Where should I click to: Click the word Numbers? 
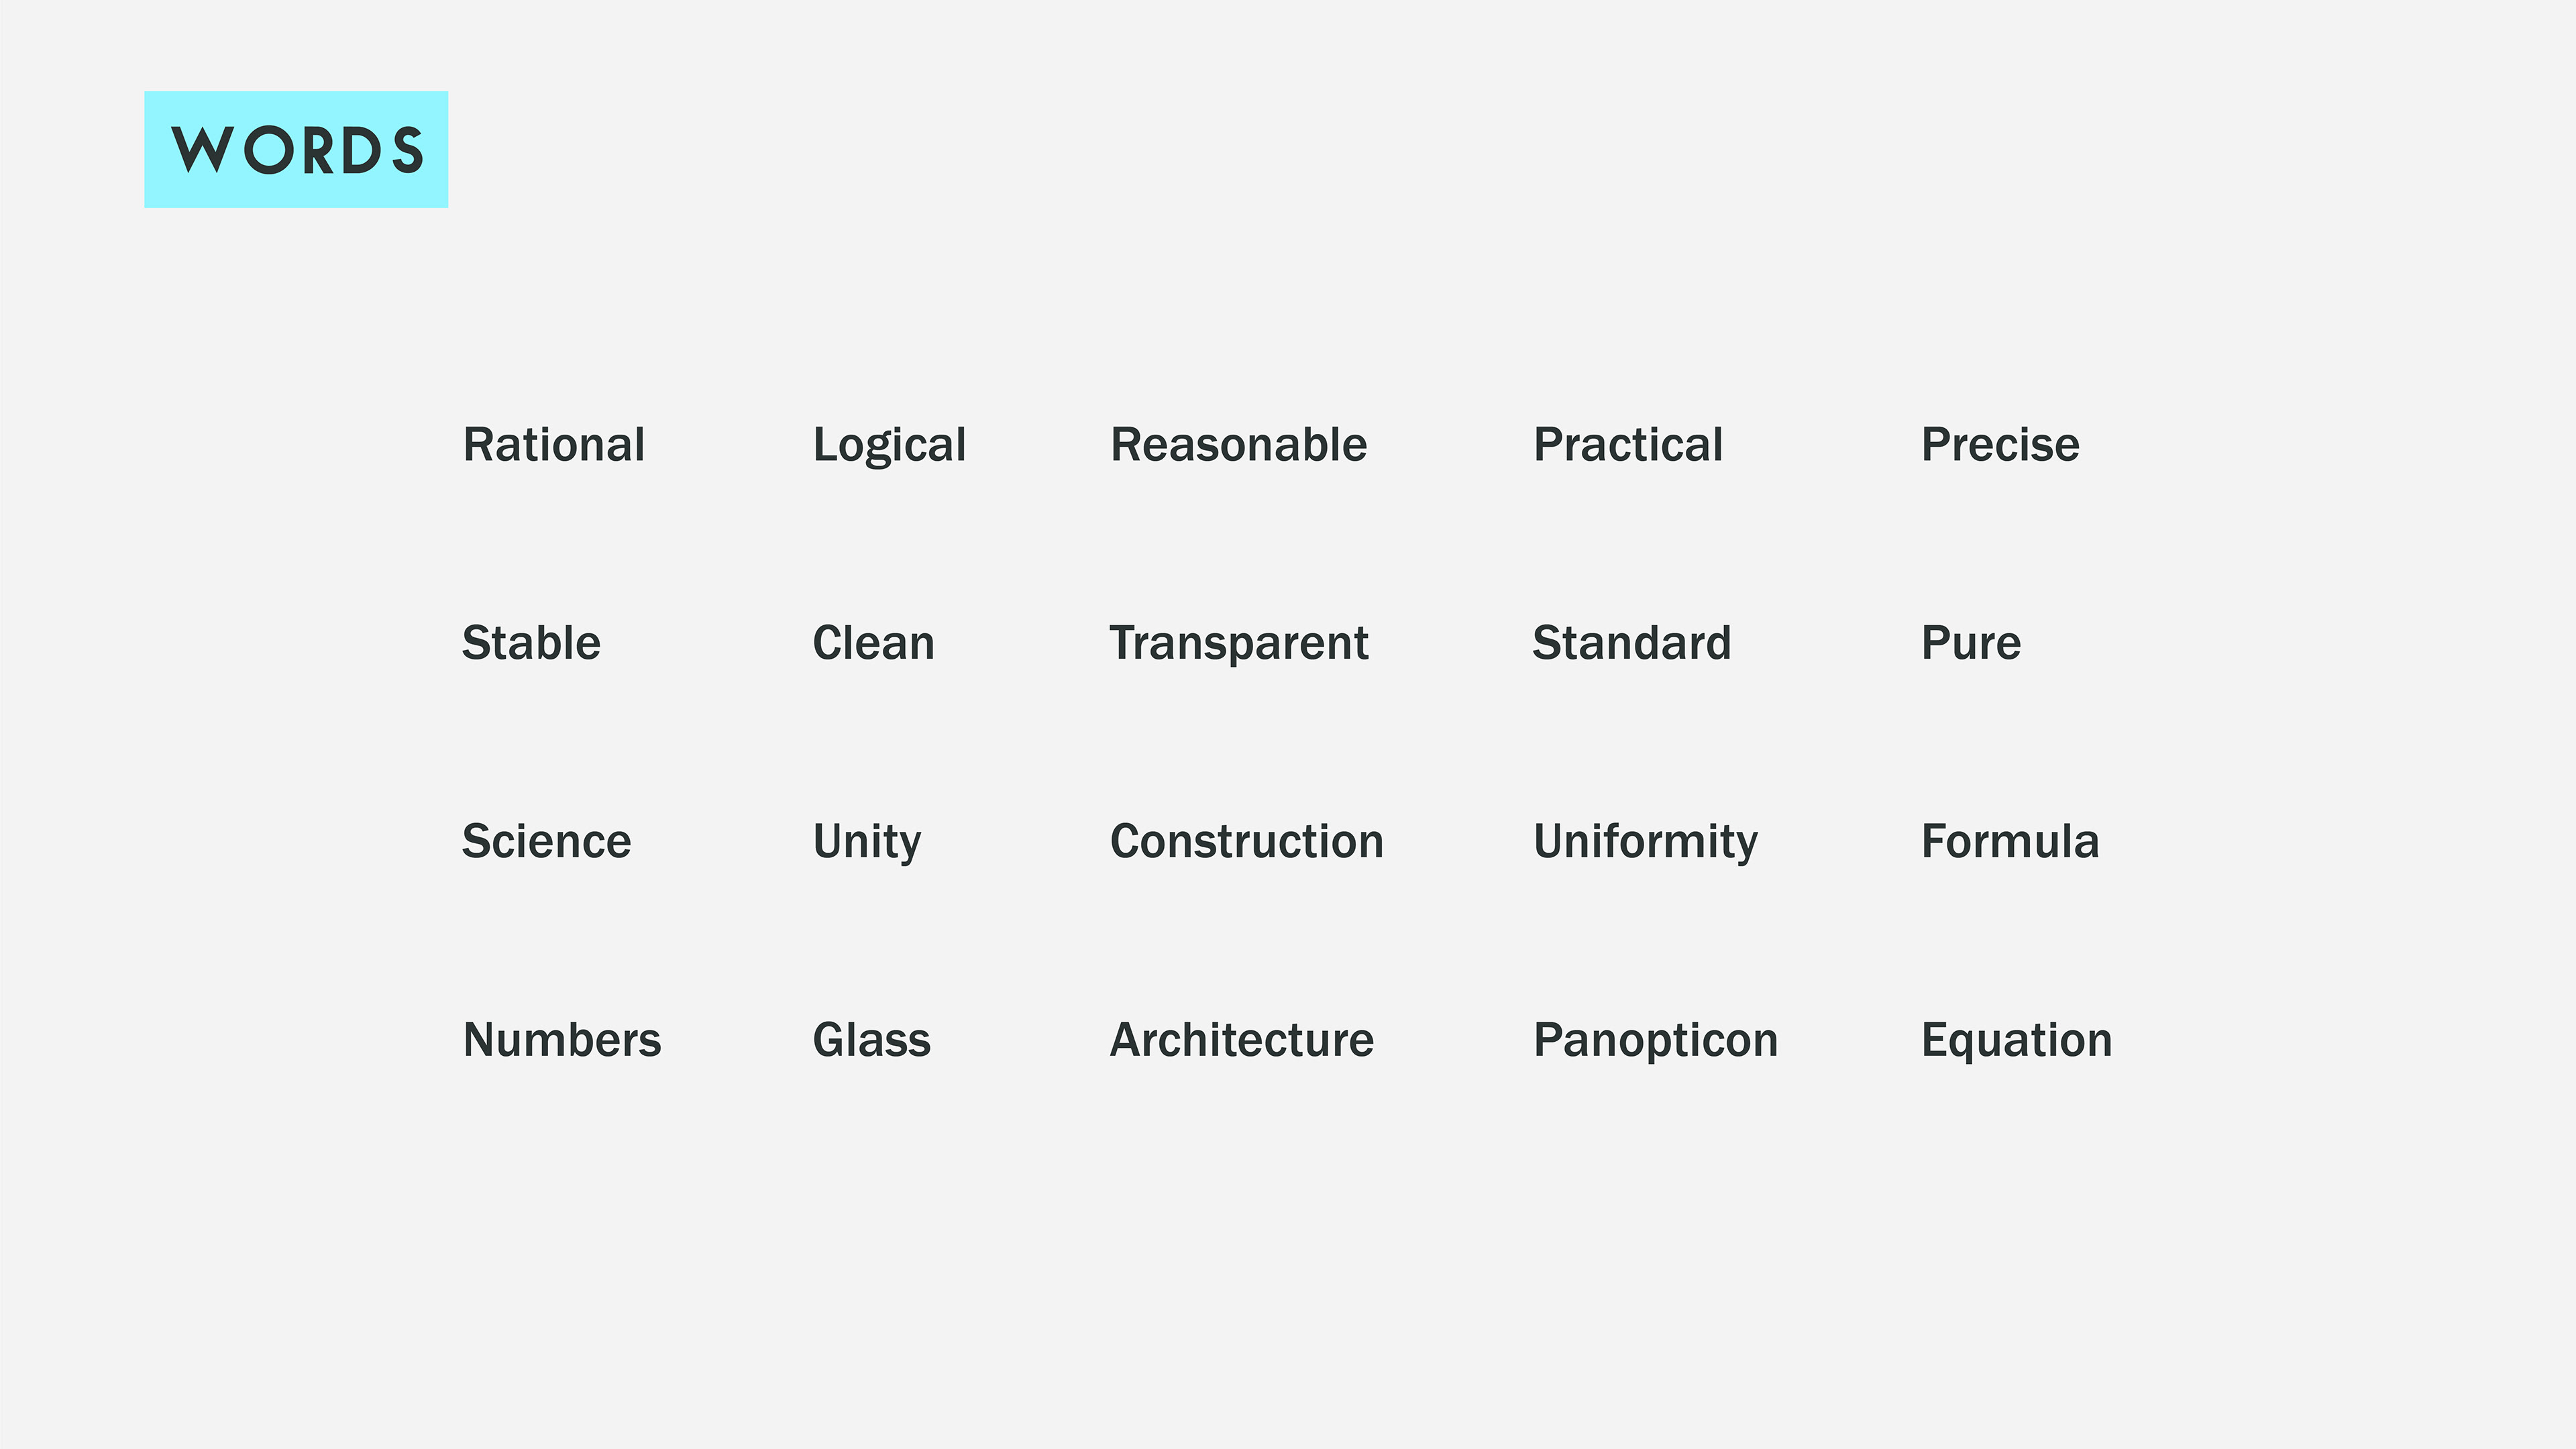(562, 1040)
